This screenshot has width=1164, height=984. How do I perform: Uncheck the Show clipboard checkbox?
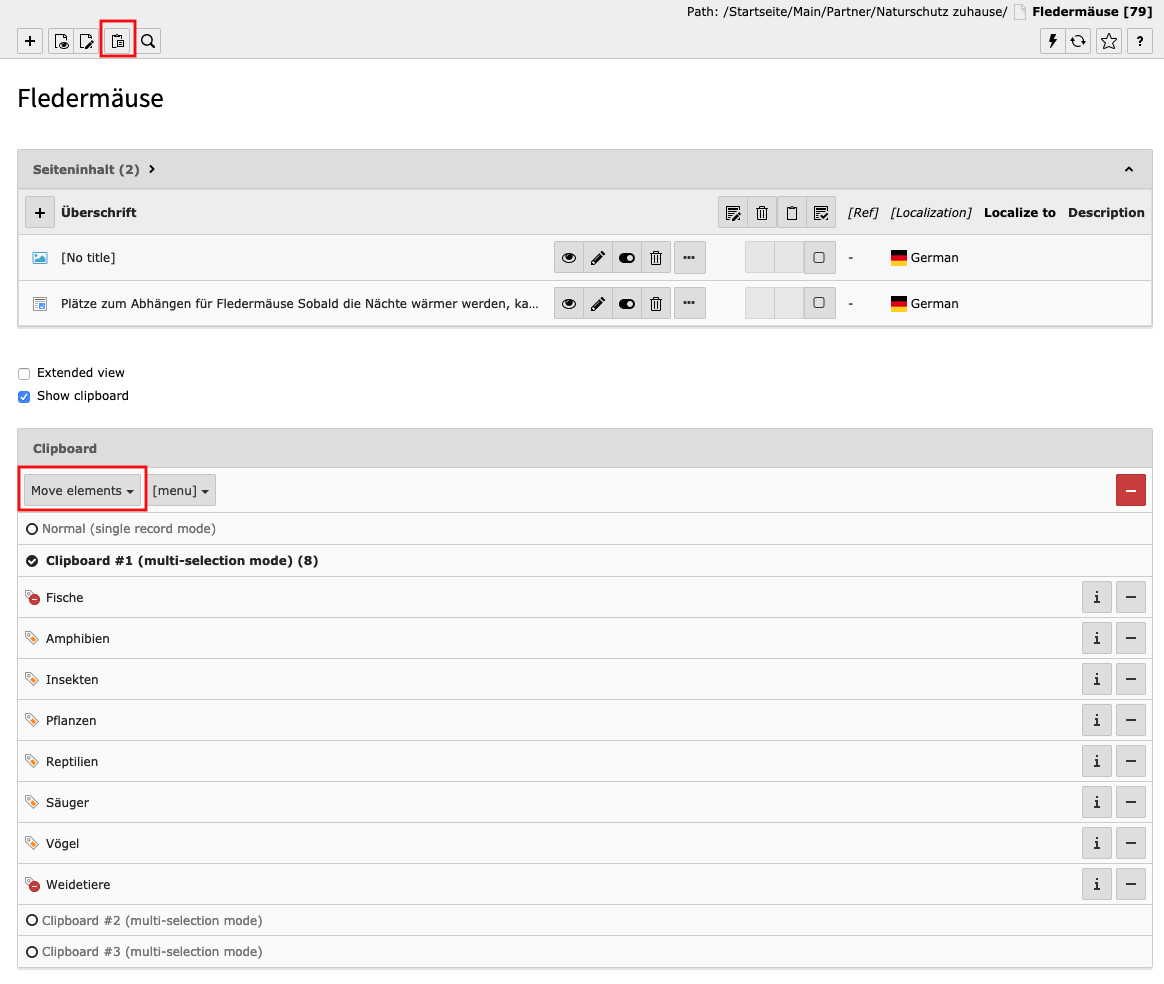coord(24,396)
